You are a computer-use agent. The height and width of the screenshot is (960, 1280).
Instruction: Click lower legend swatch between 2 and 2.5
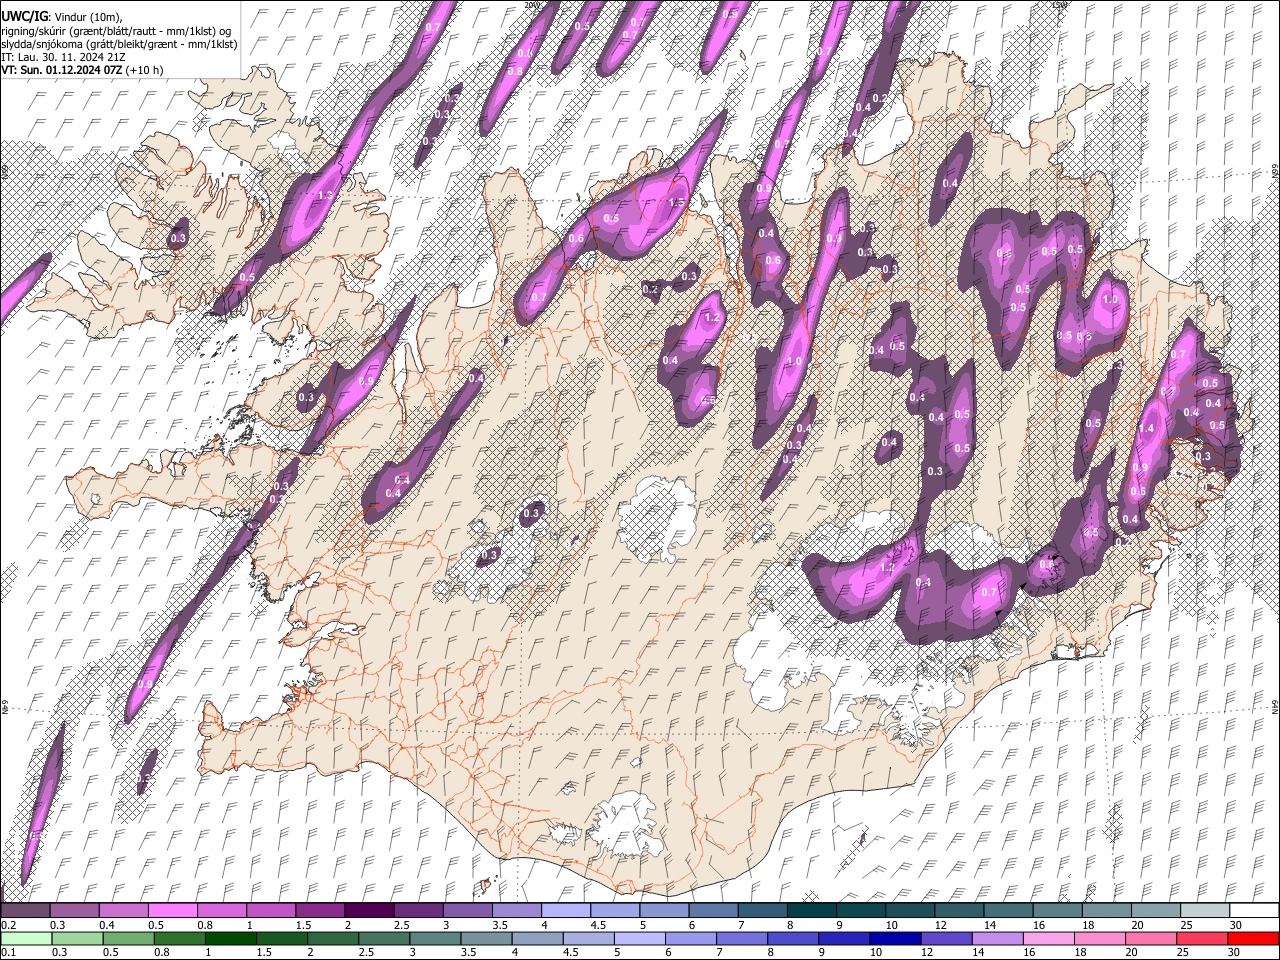point(334,938)
